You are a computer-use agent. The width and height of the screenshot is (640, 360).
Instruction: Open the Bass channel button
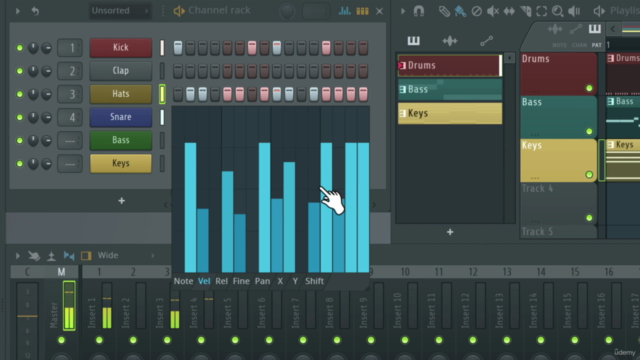(121, 140)
